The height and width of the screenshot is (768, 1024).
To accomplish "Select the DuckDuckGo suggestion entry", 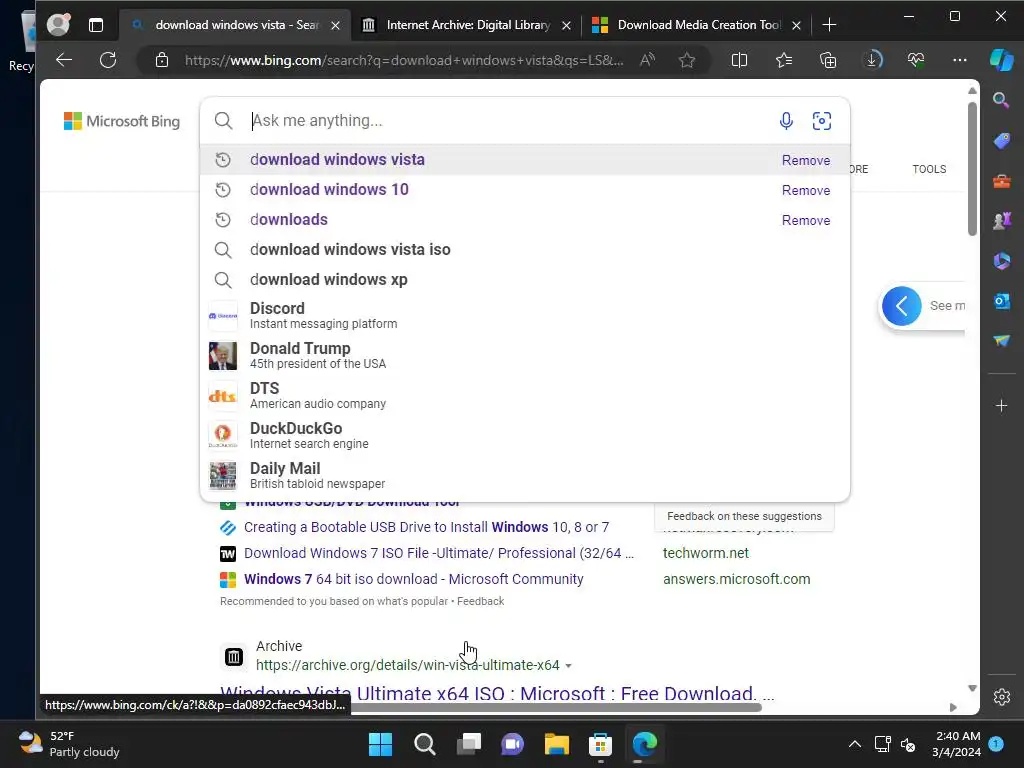I will click(x=524, y=436).
